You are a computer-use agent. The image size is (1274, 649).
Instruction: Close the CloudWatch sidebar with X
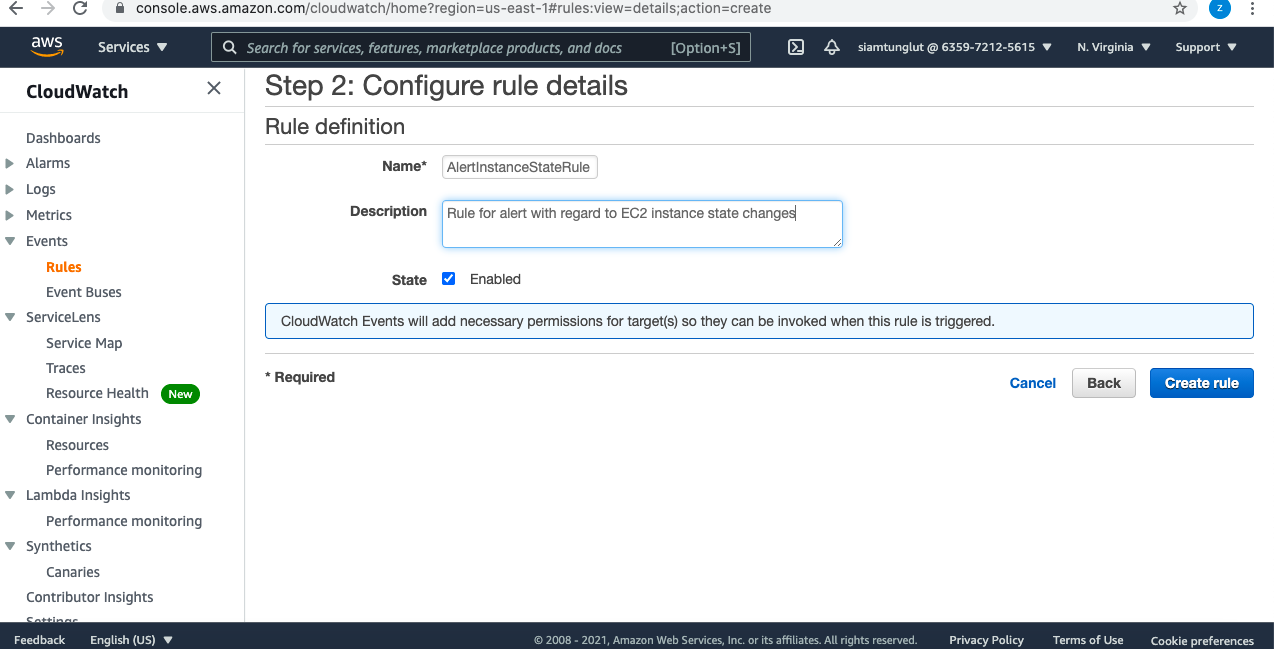(x=214, y=88)
